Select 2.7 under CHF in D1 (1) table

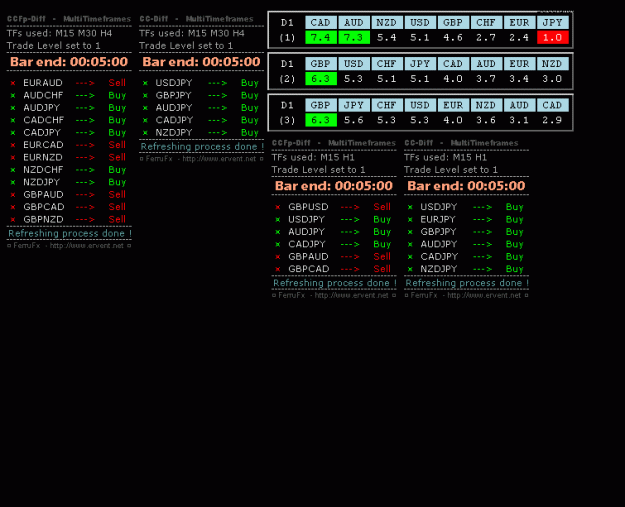tap(486, 37)
